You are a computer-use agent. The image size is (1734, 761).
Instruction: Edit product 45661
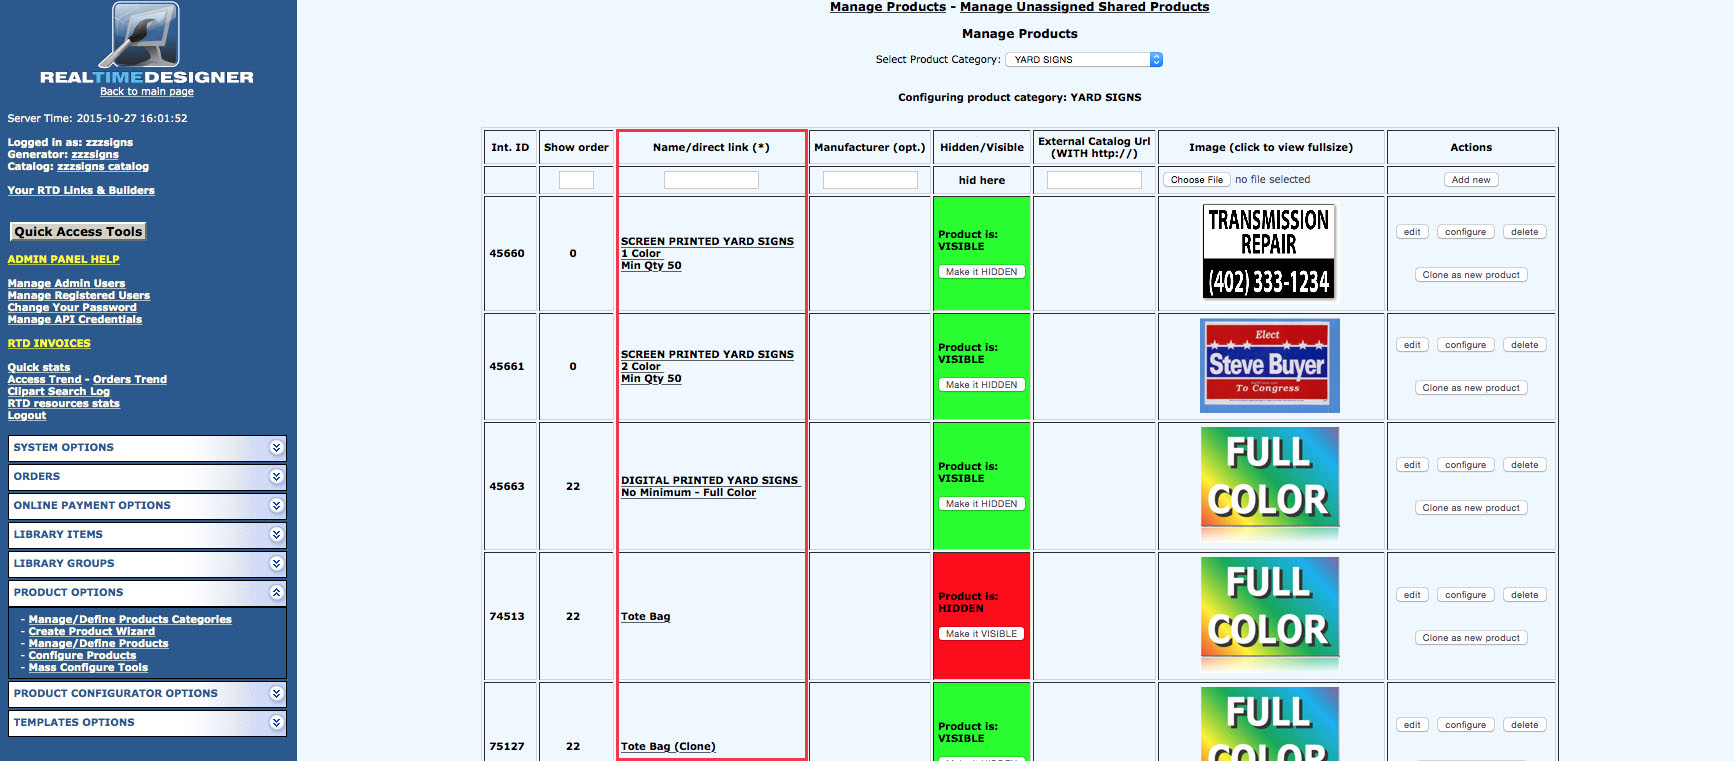point(1412,345)
